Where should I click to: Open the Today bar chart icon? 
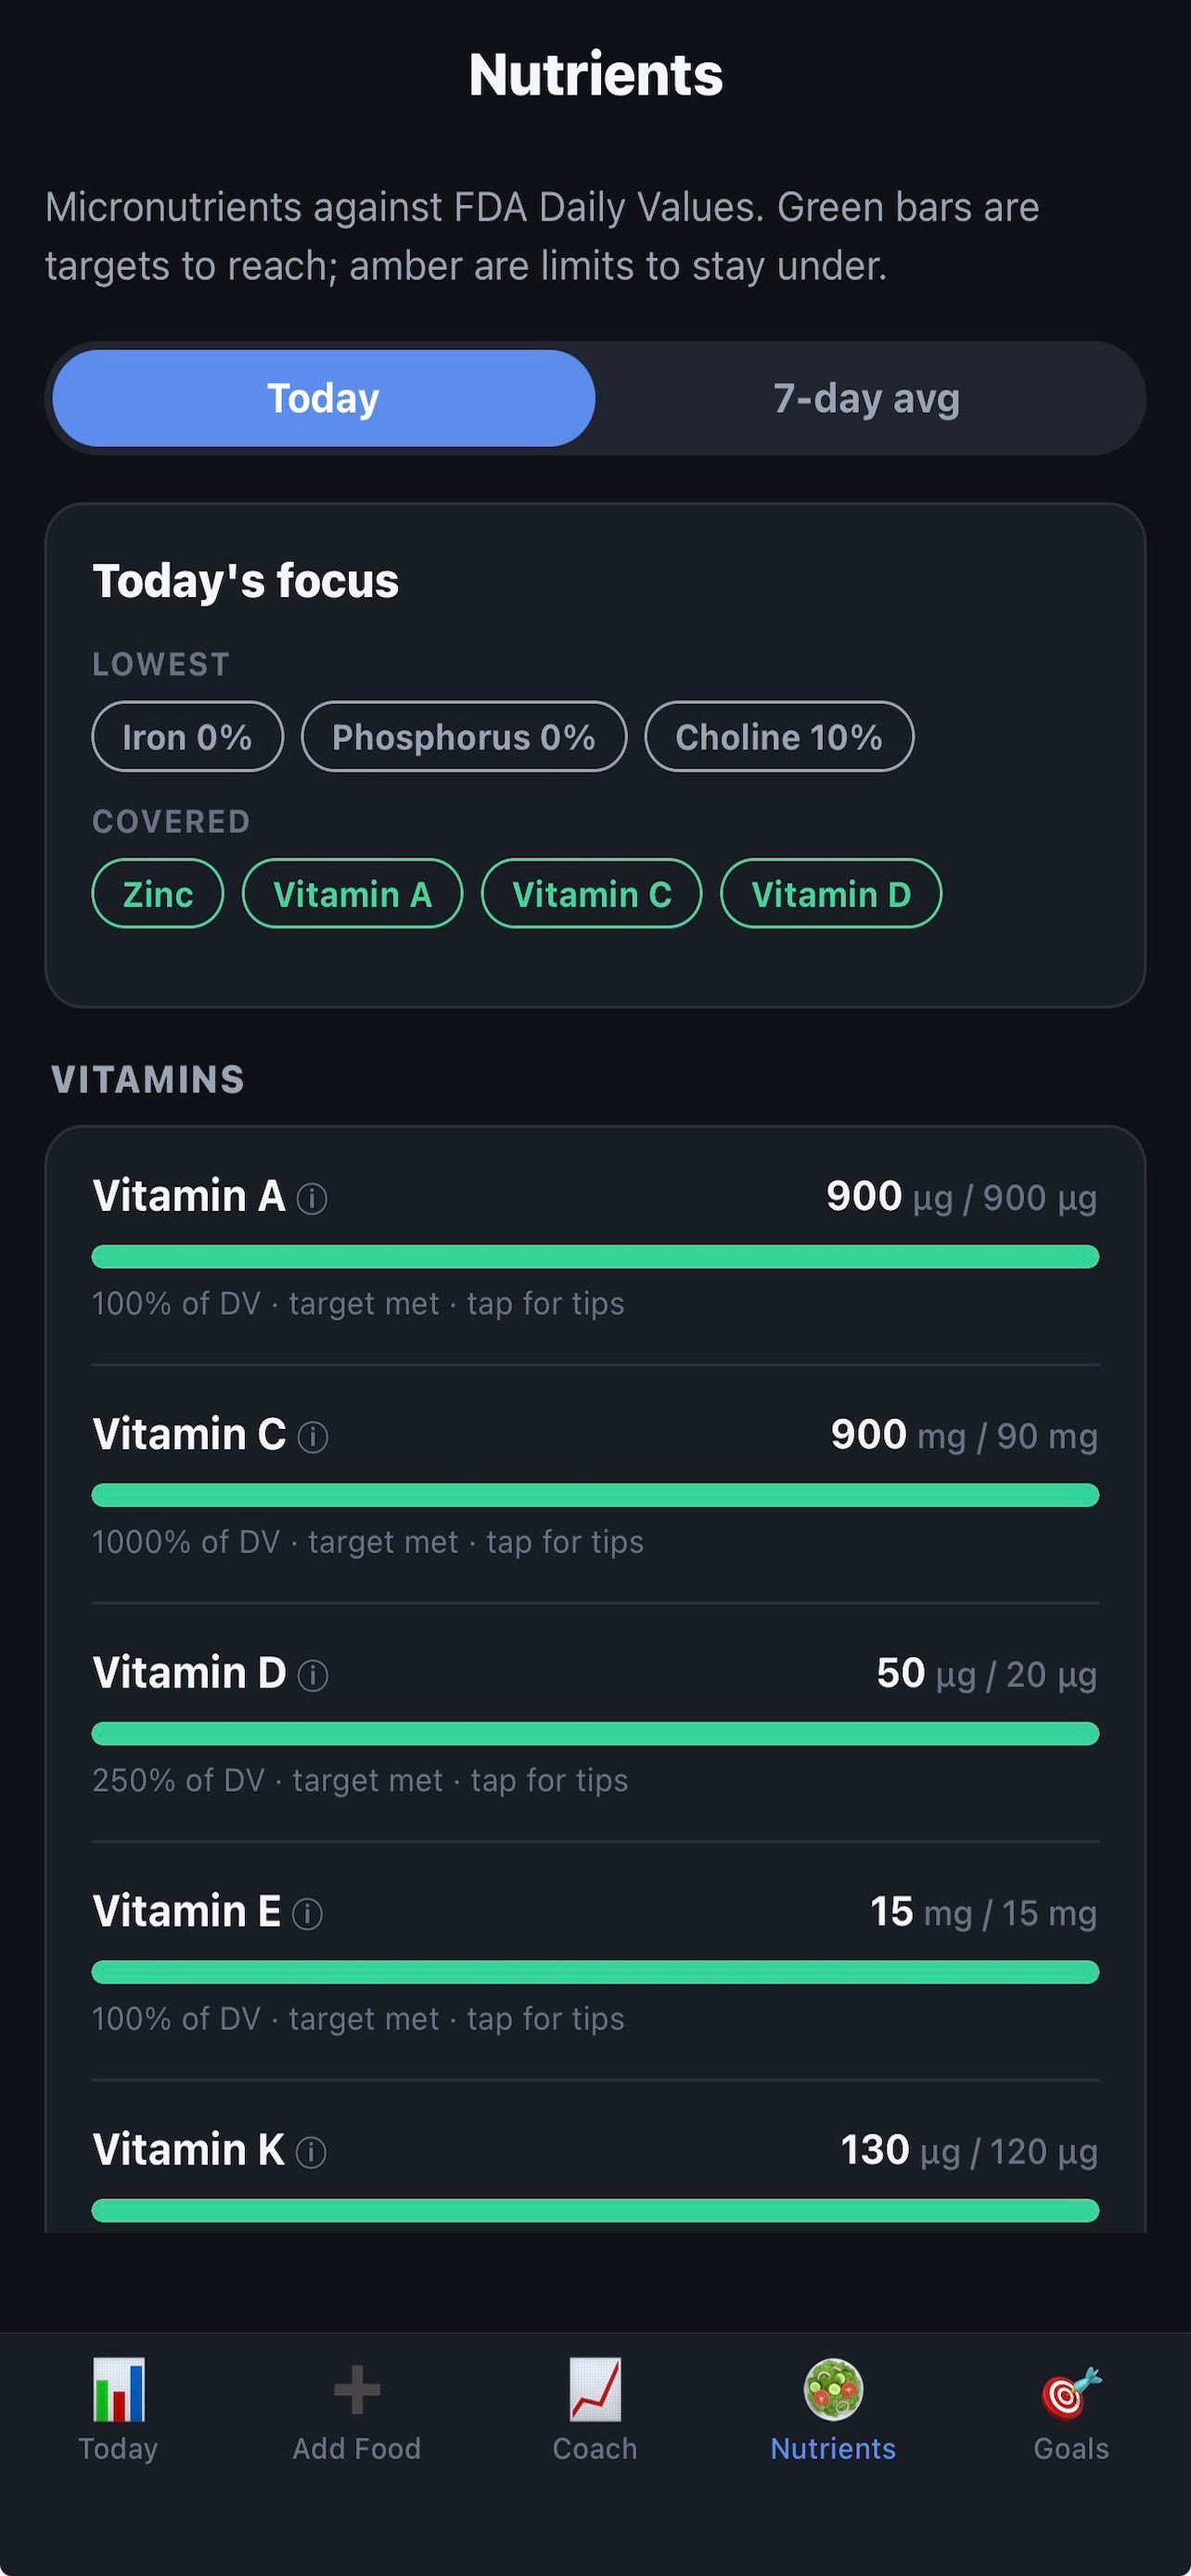pos(118,2389)
